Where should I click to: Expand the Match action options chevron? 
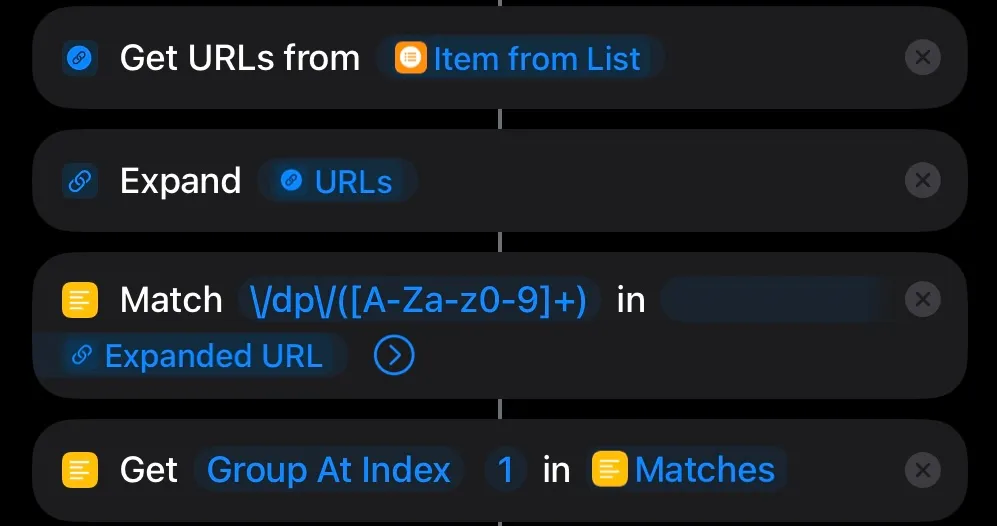coord(394,356)
